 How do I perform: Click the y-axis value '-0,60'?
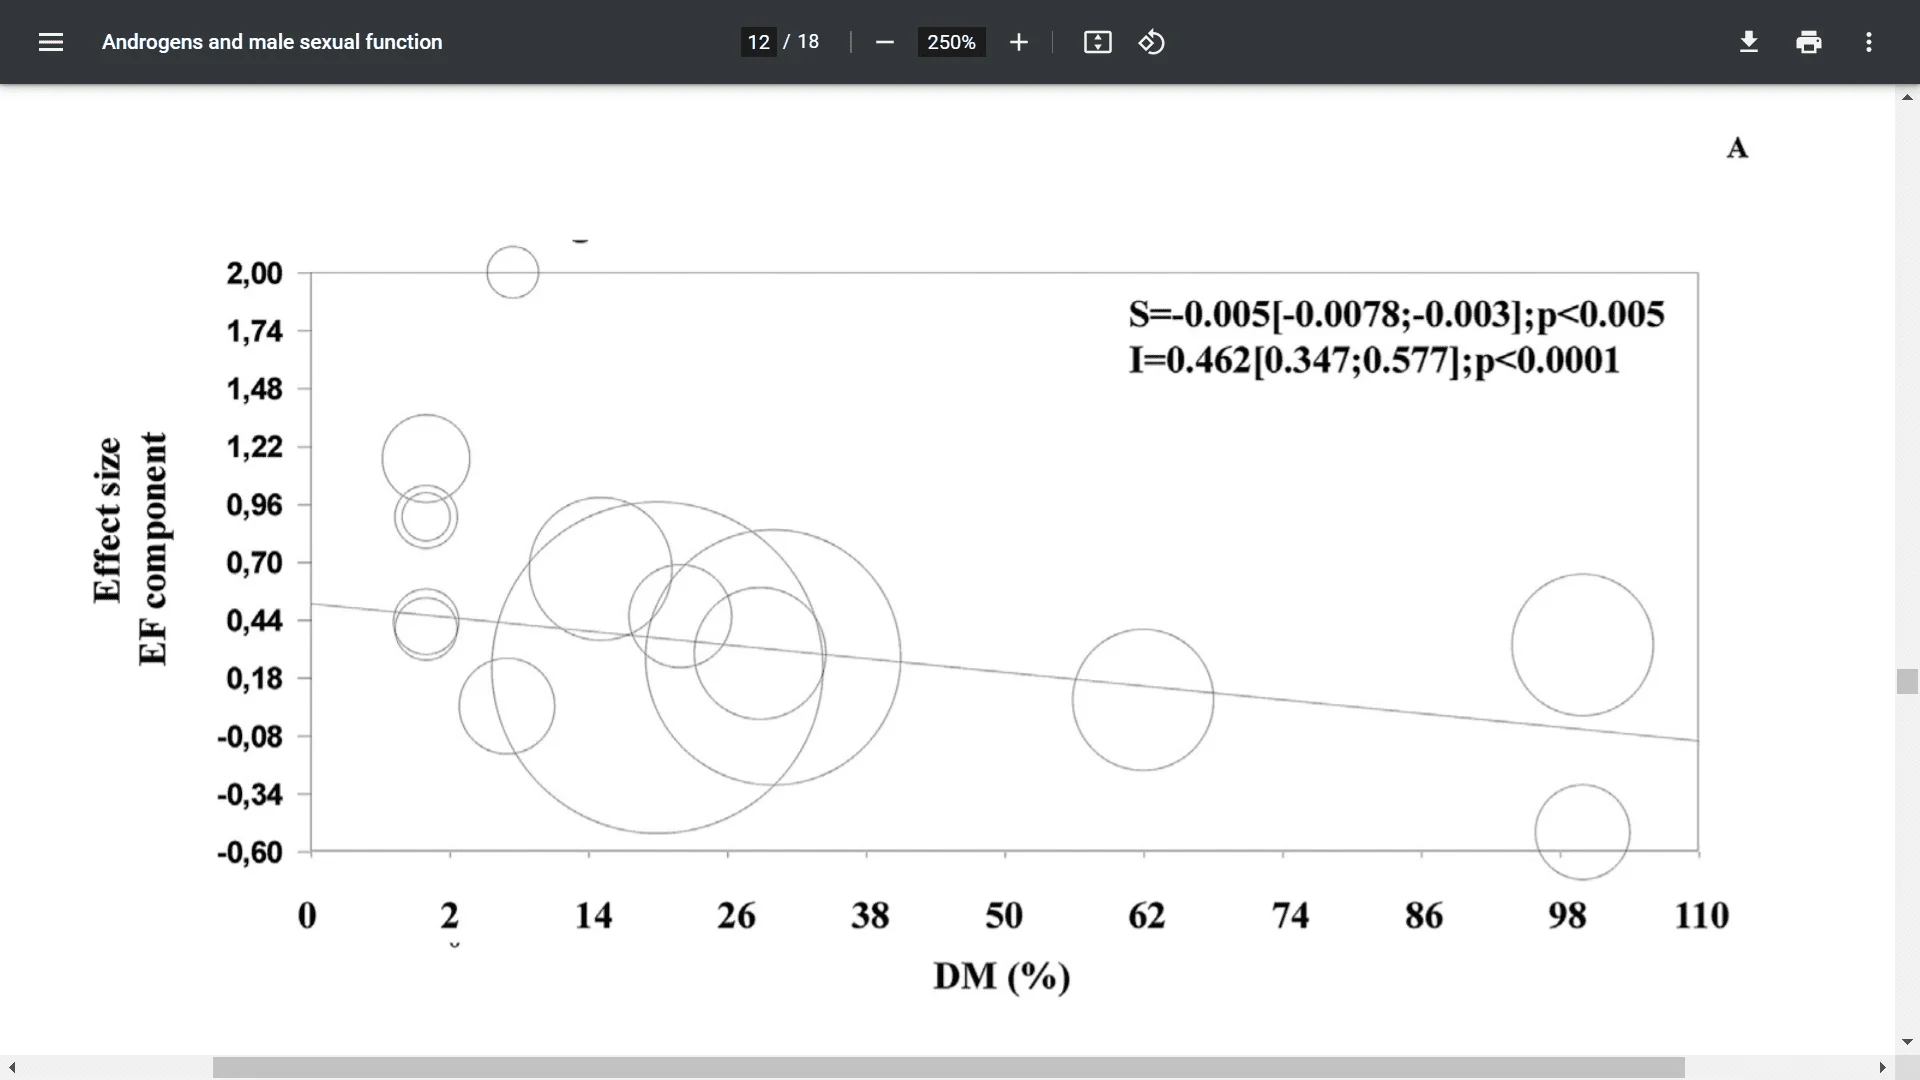tap(250, 853)
